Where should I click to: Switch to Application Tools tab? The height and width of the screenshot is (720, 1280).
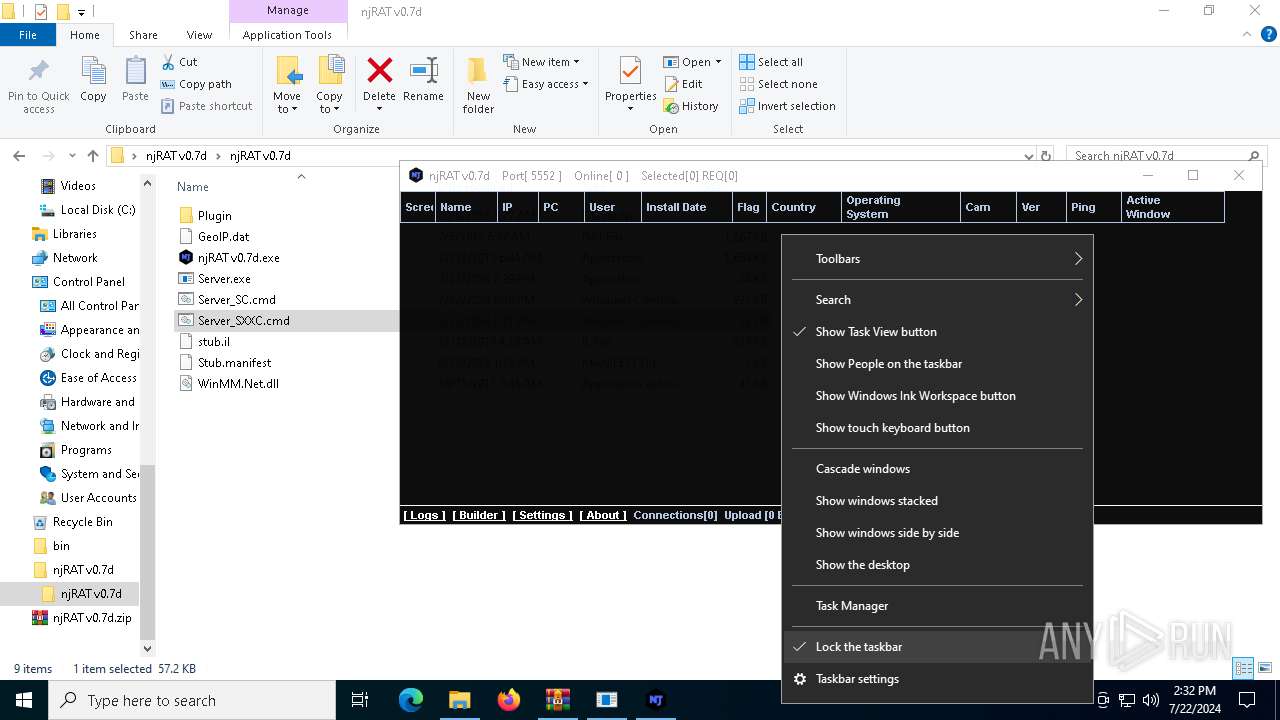click(x=287, y=35)
